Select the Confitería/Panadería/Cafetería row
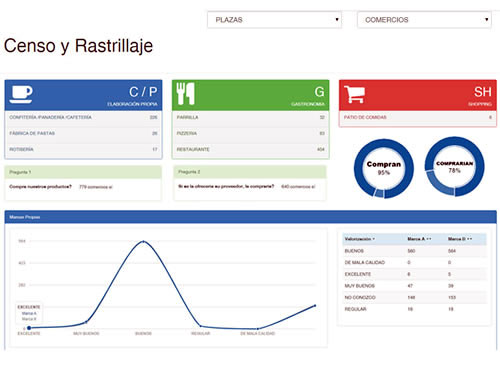The width and height of the screenshot is (500, 375). tap(83, 117)
